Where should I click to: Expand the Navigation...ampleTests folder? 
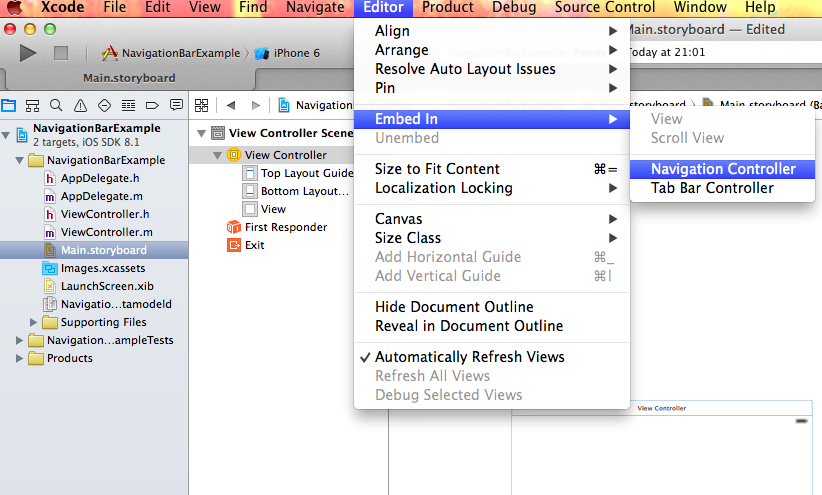pos(19,340)
